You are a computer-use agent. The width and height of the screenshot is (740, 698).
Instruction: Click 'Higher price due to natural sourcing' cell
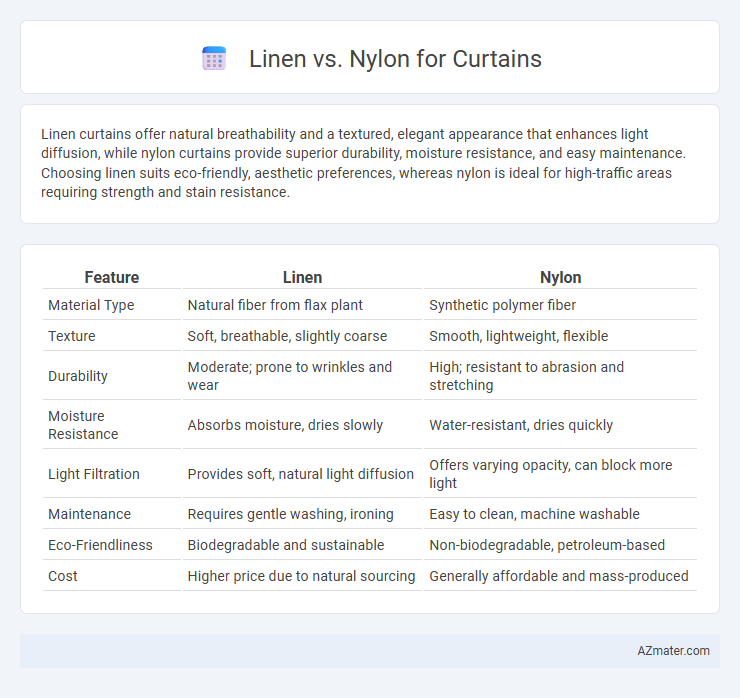(301, 576)
